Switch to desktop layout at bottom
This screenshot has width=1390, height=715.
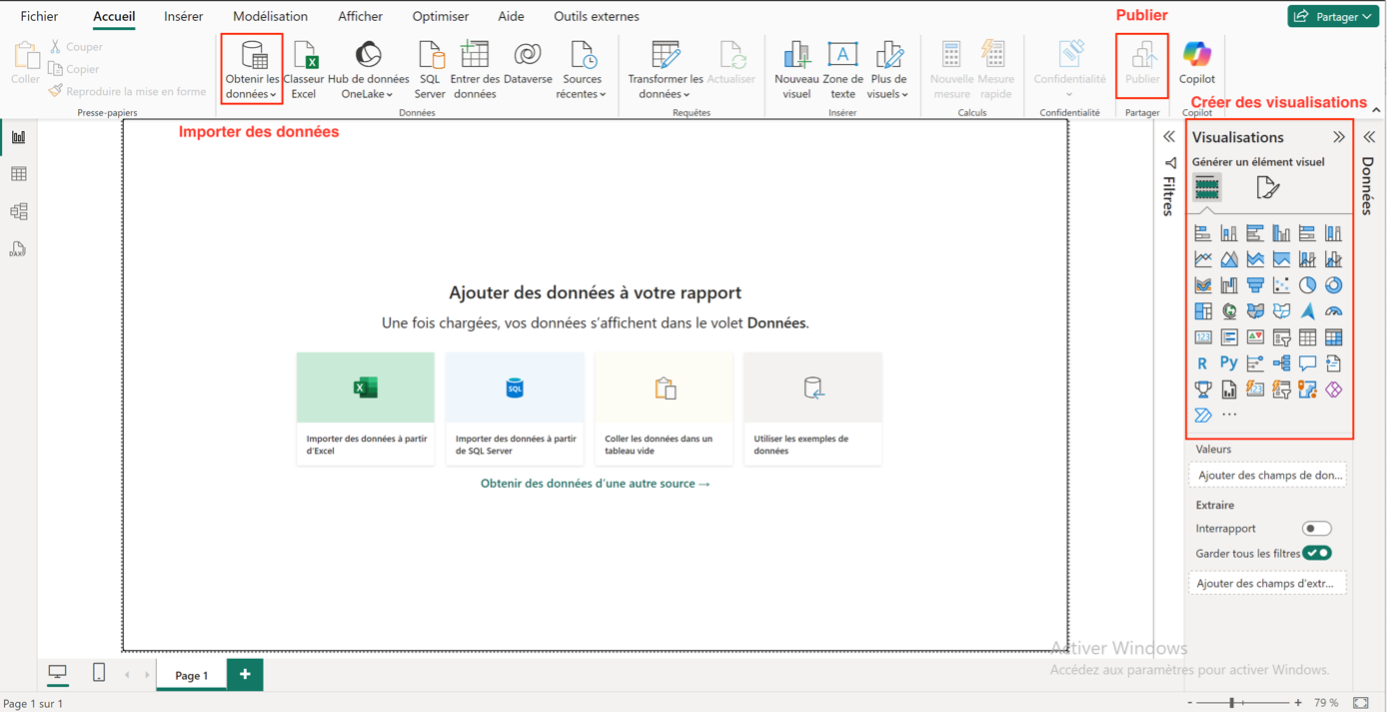[58, 674]
